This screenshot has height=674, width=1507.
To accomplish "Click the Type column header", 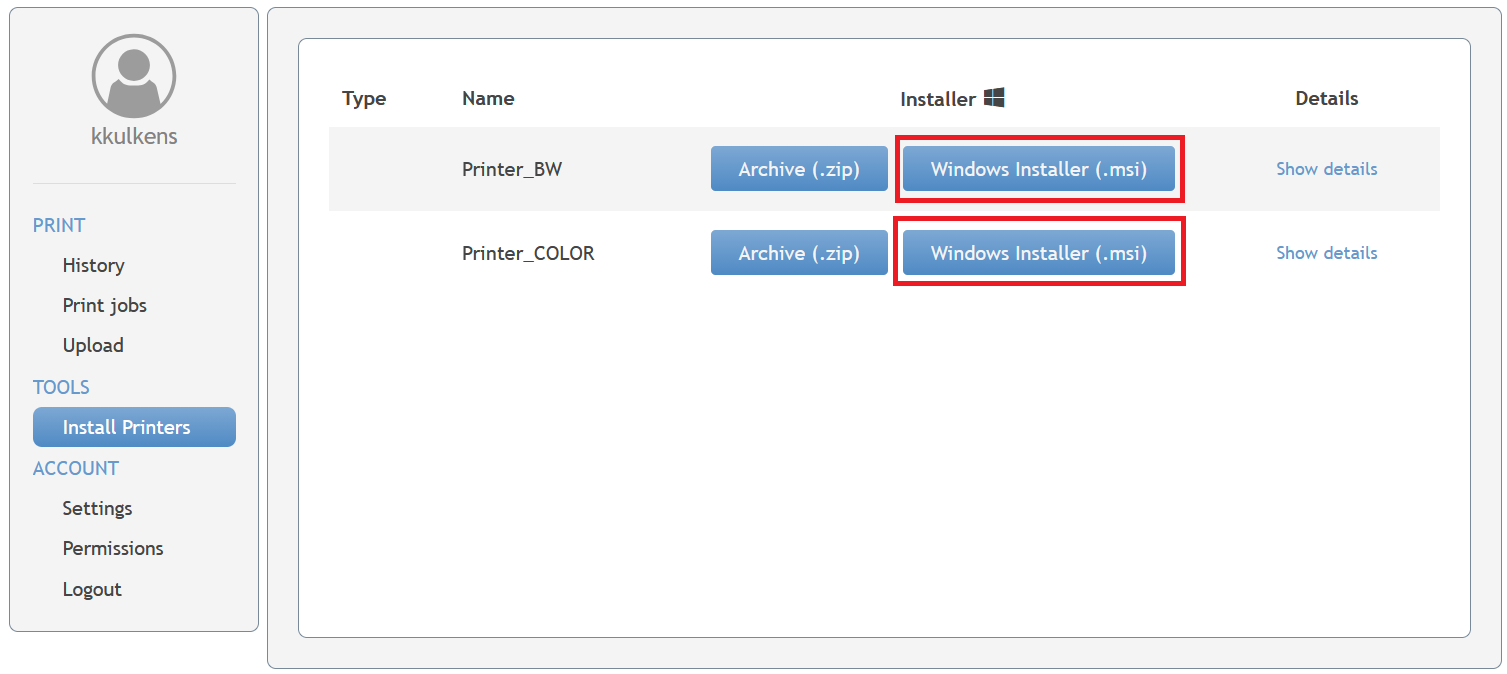I will point(364,98).
